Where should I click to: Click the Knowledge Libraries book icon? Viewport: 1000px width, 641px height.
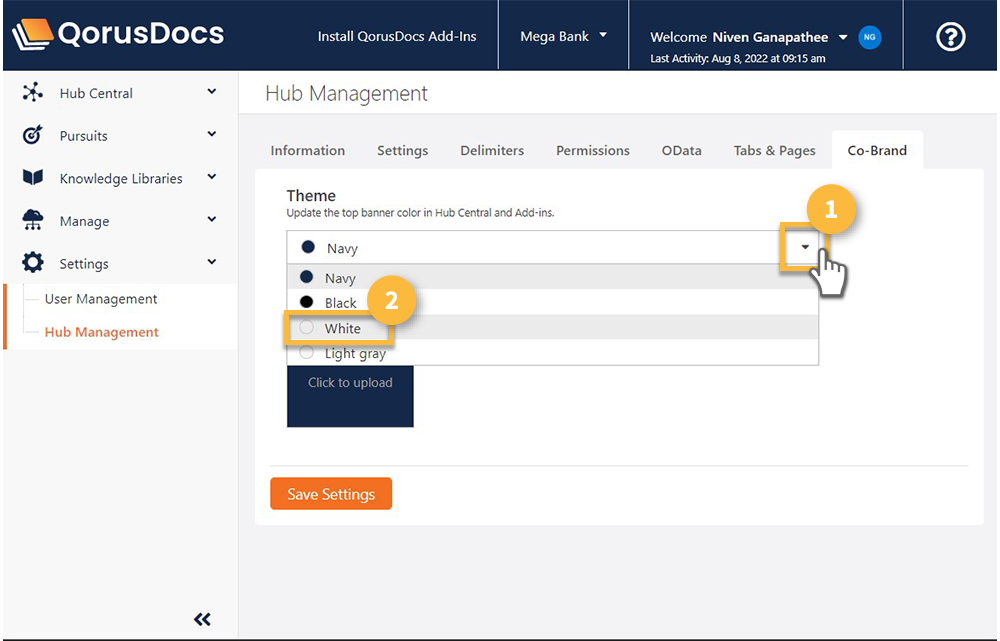33,178
